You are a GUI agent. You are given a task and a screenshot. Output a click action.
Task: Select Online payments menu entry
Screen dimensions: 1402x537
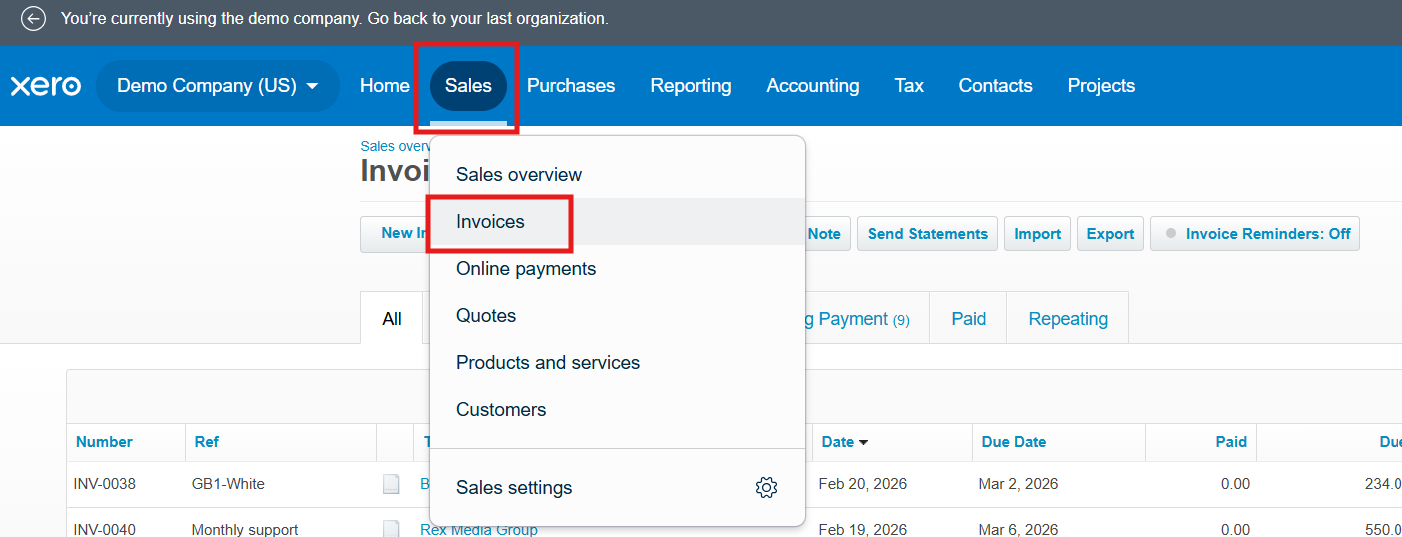[x=617, y=268]
